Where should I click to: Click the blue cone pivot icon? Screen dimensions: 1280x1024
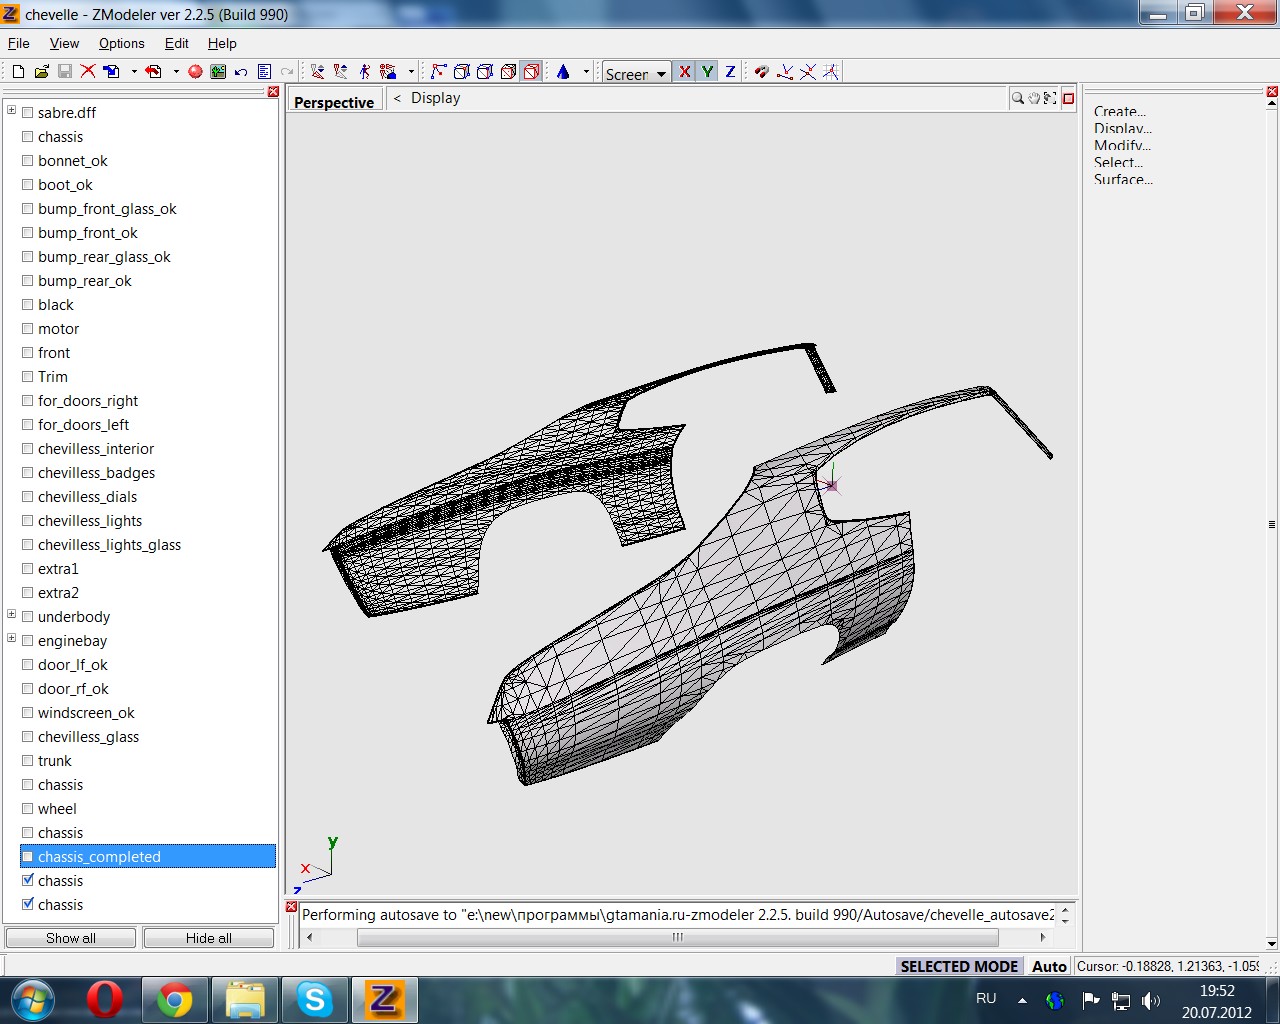point(563,71)
